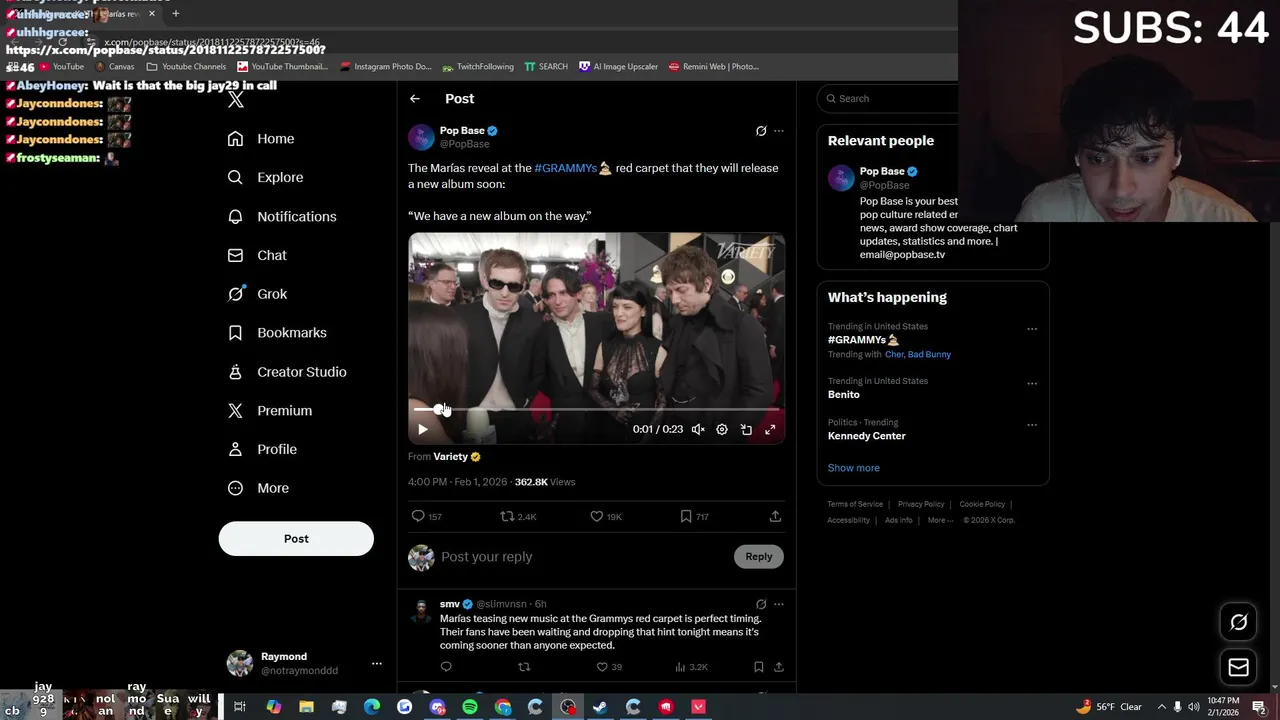Click the large Post button
The image size is (1280, 720).
[x=296, y=538]
